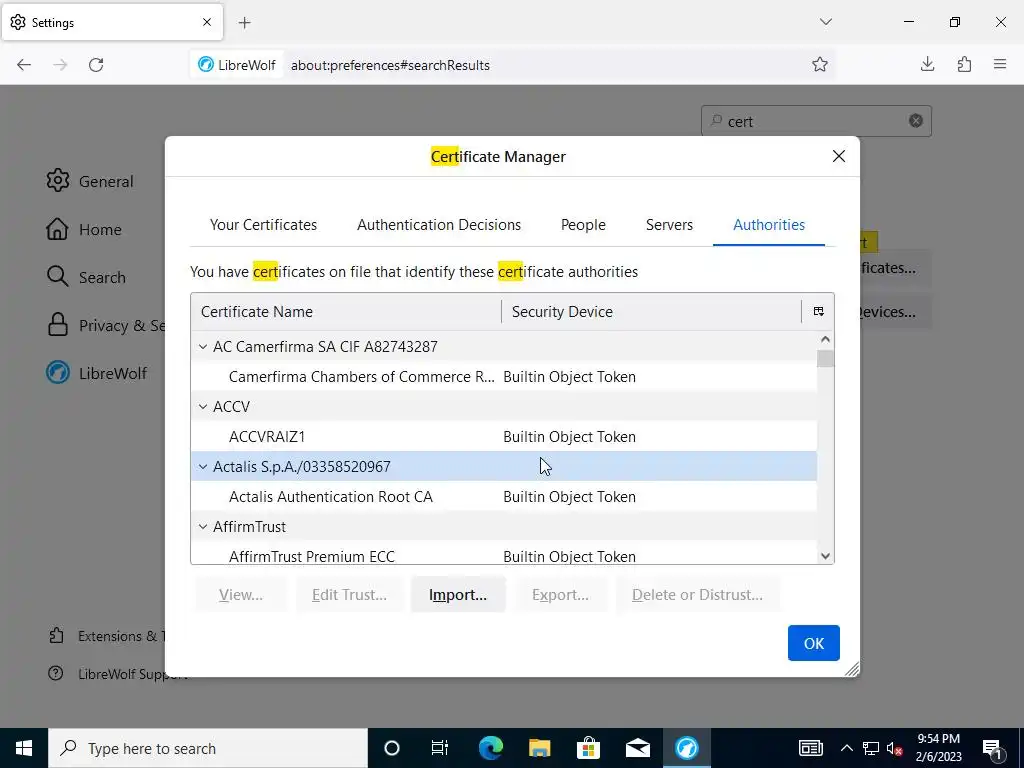This screenshot has height=768, width=1024.
Task: Clear the cert search field
Action: coord(916,121)
